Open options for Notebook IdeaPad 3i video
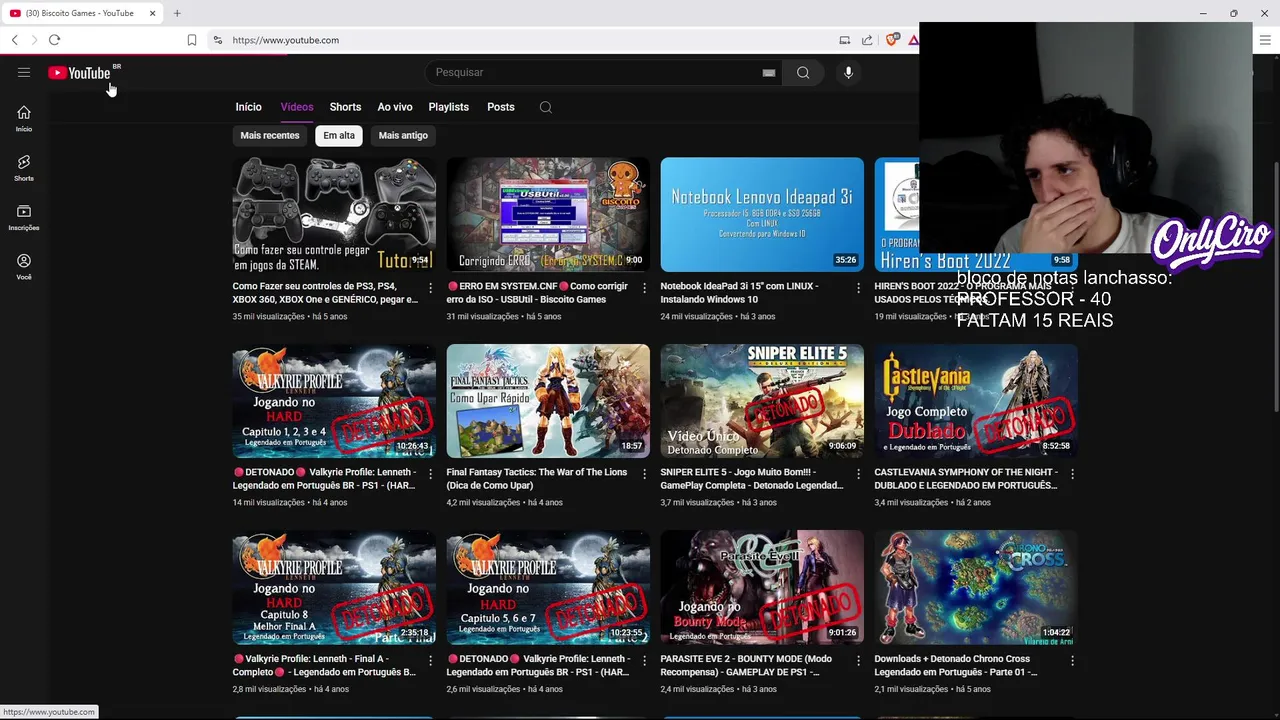This screenshot has width=1280, height=720. (x=858, y=288)
